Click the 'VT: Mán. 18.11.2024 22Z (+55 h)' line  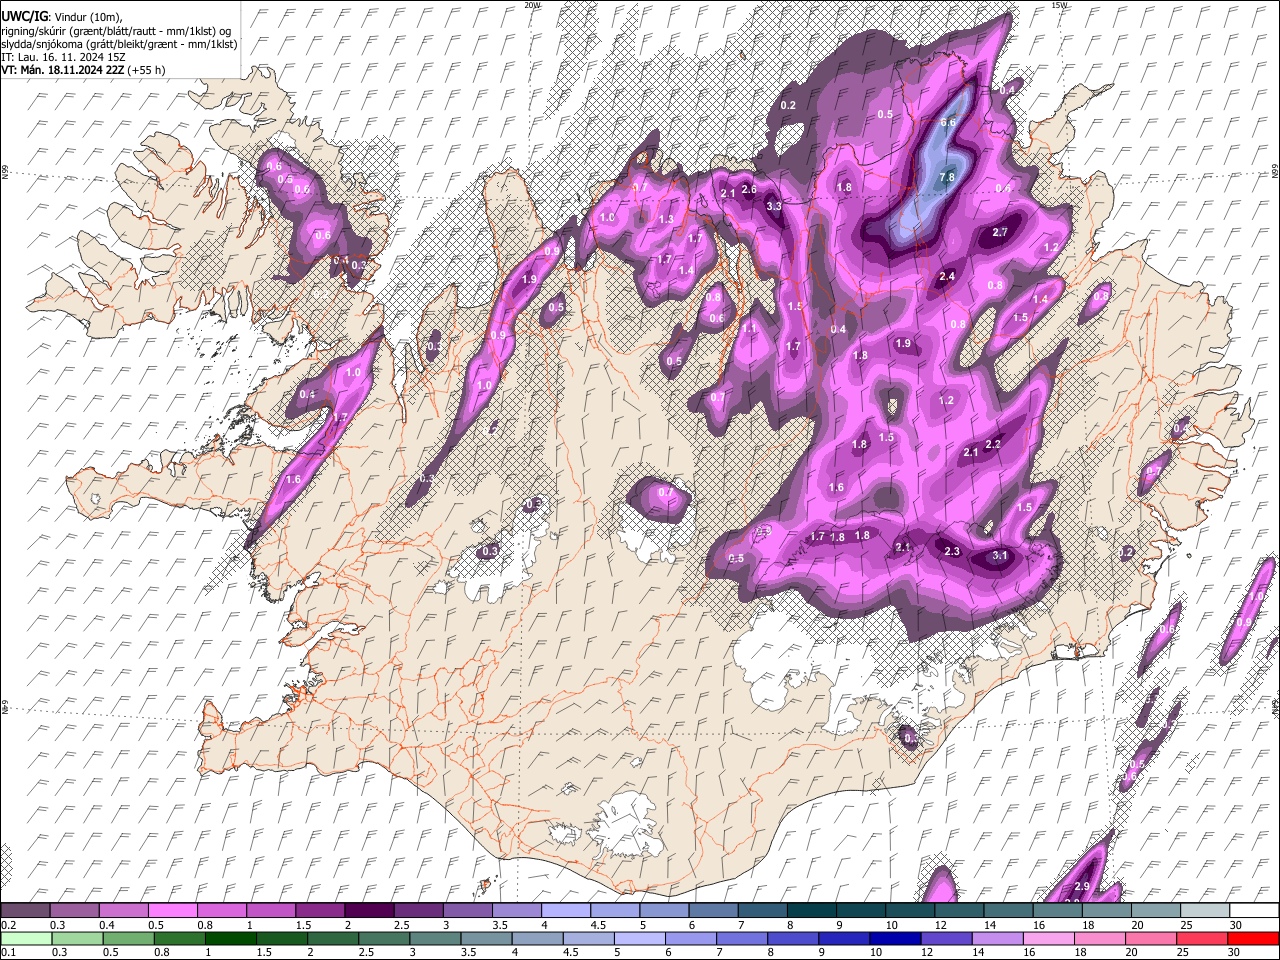click(83, 70)
